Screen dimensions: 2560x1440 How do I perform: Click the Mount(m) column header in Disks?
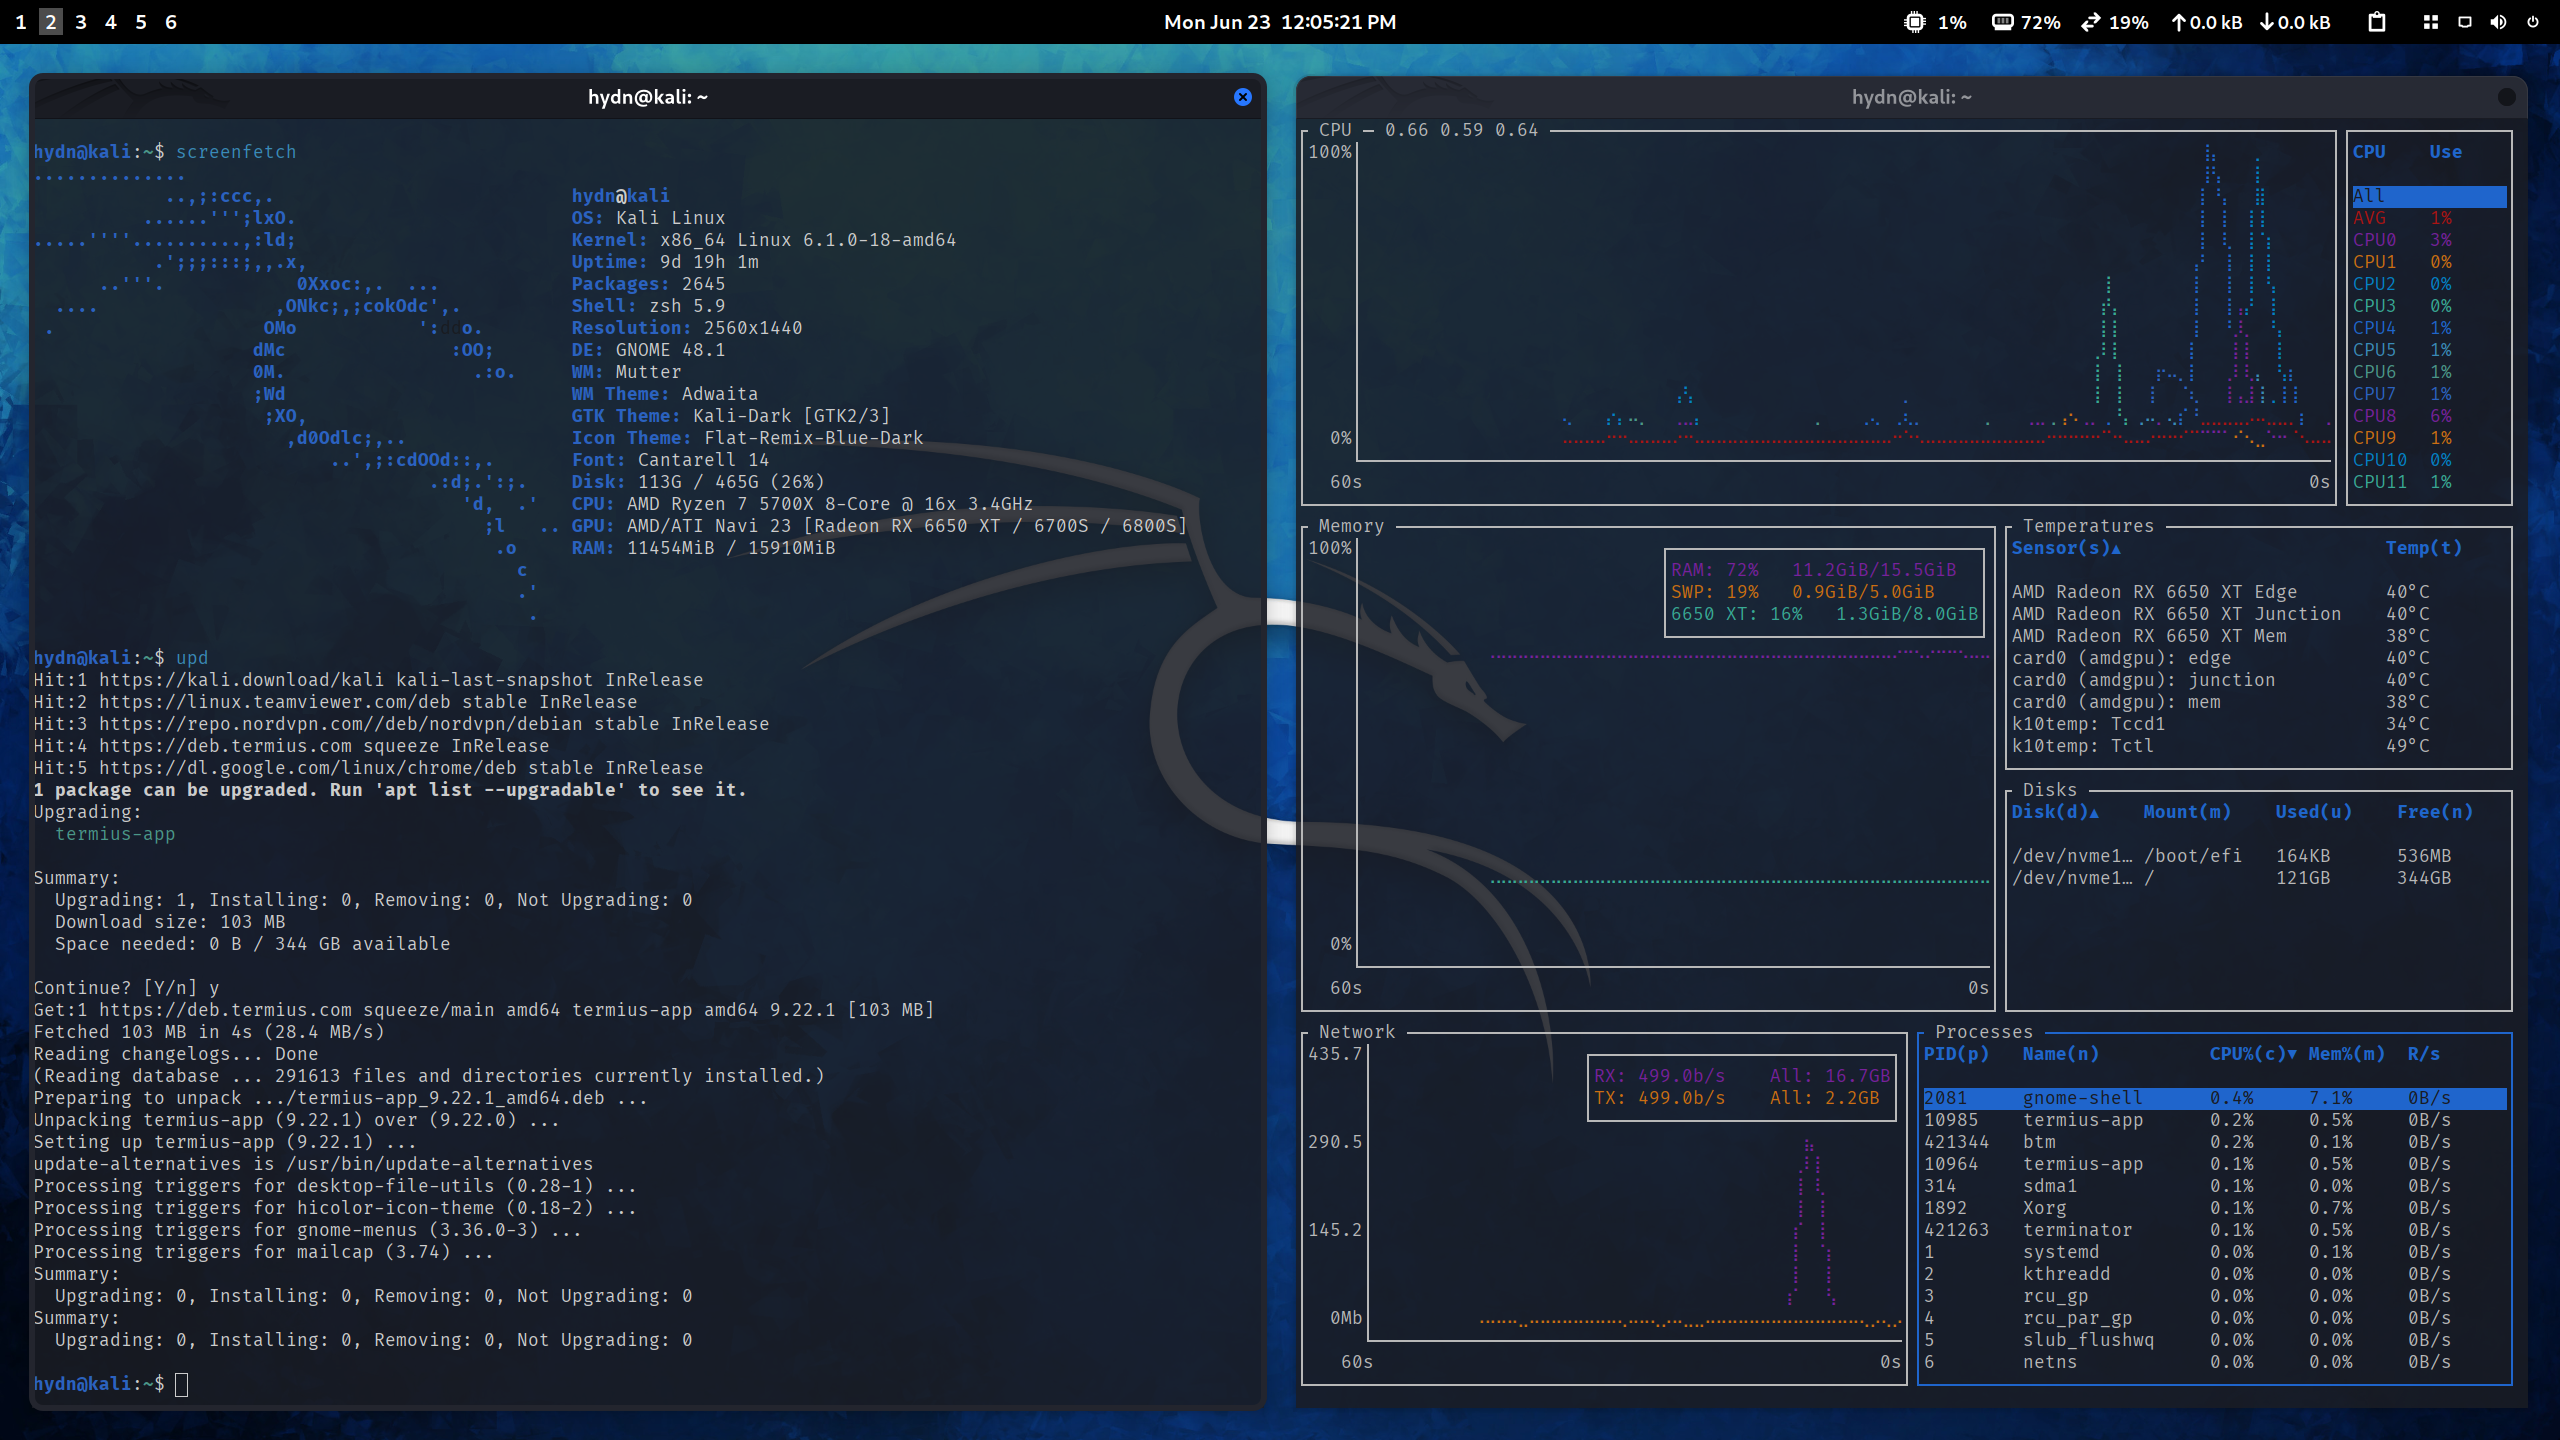[x=2187, y=812]
